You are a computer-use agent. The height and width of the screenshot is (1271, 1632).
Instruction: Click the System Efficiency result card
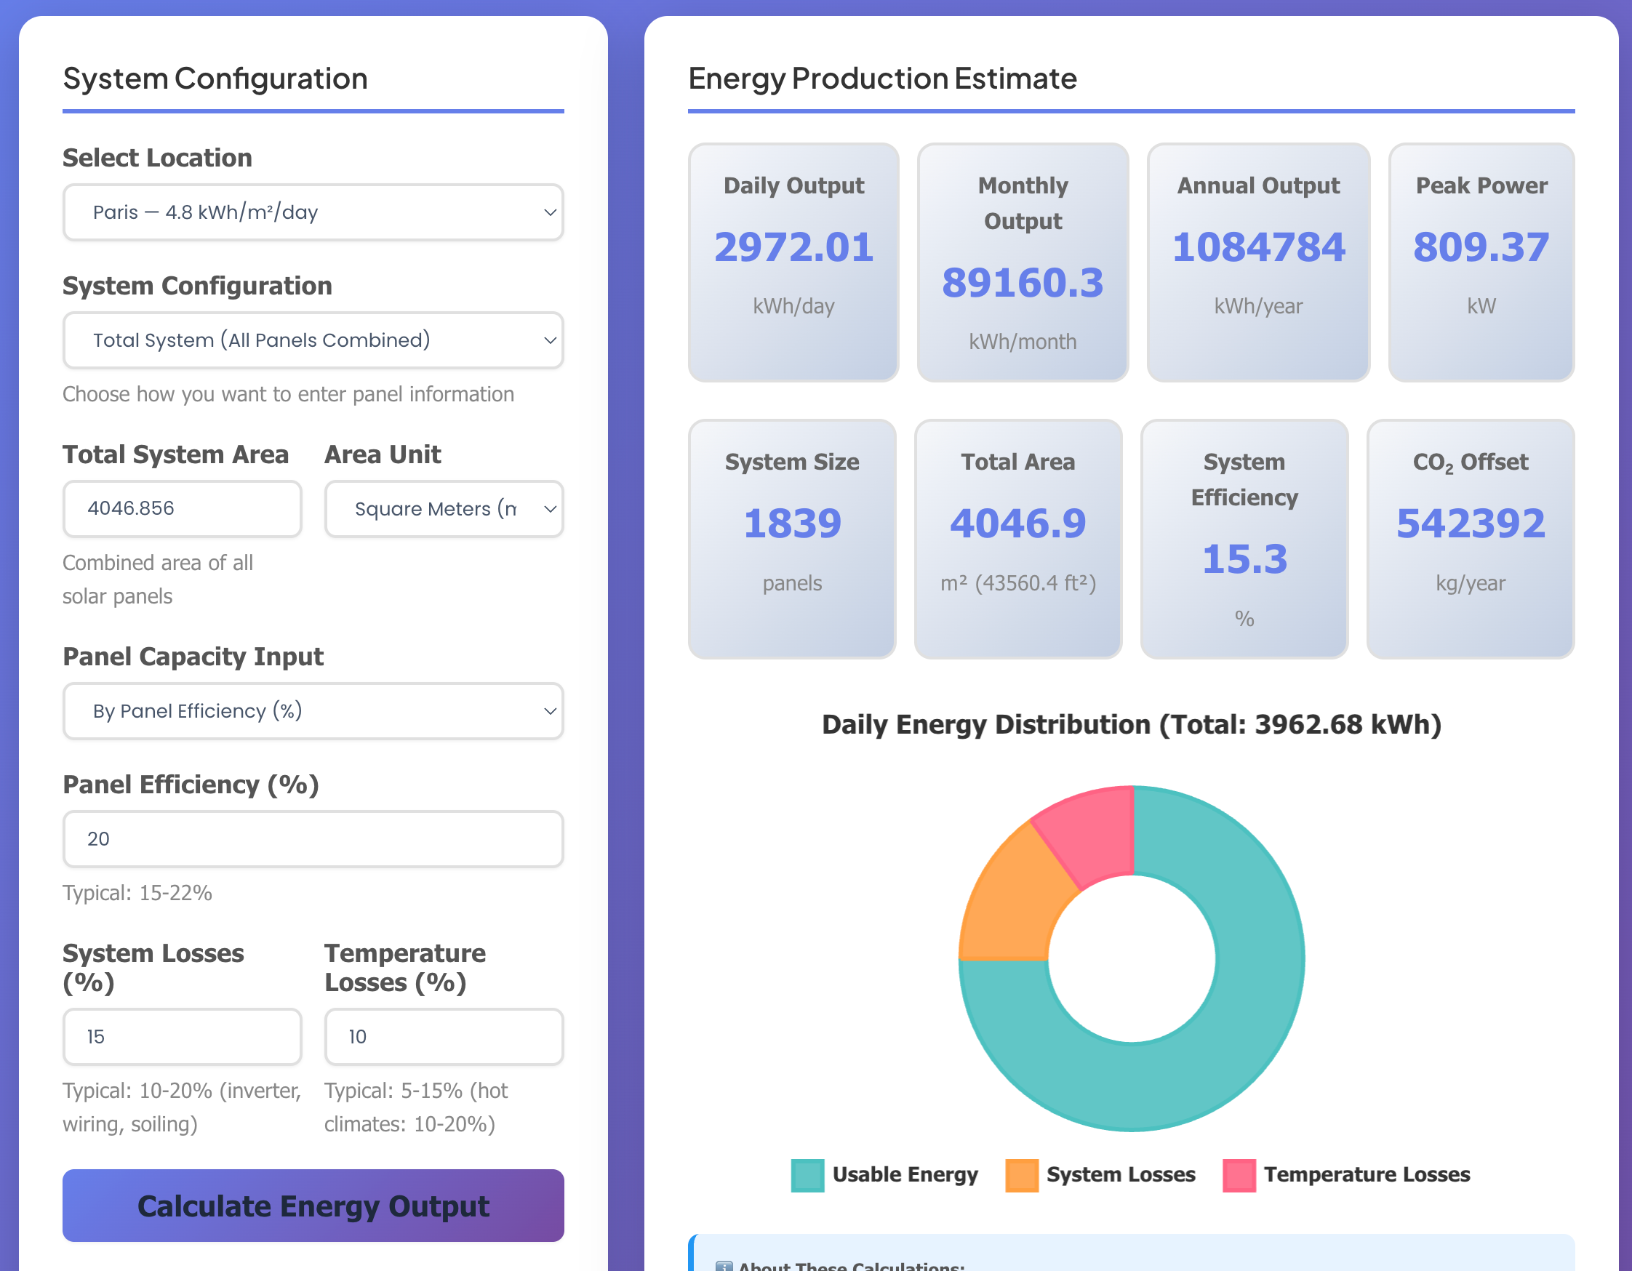pos(1244,539)
